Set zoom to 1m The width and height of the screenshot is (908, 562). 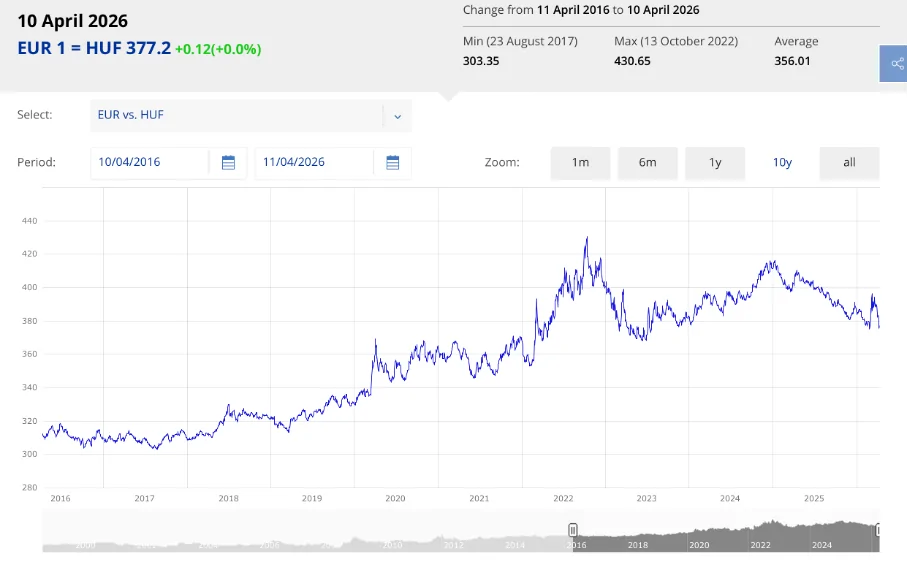[x=580, y=163]
